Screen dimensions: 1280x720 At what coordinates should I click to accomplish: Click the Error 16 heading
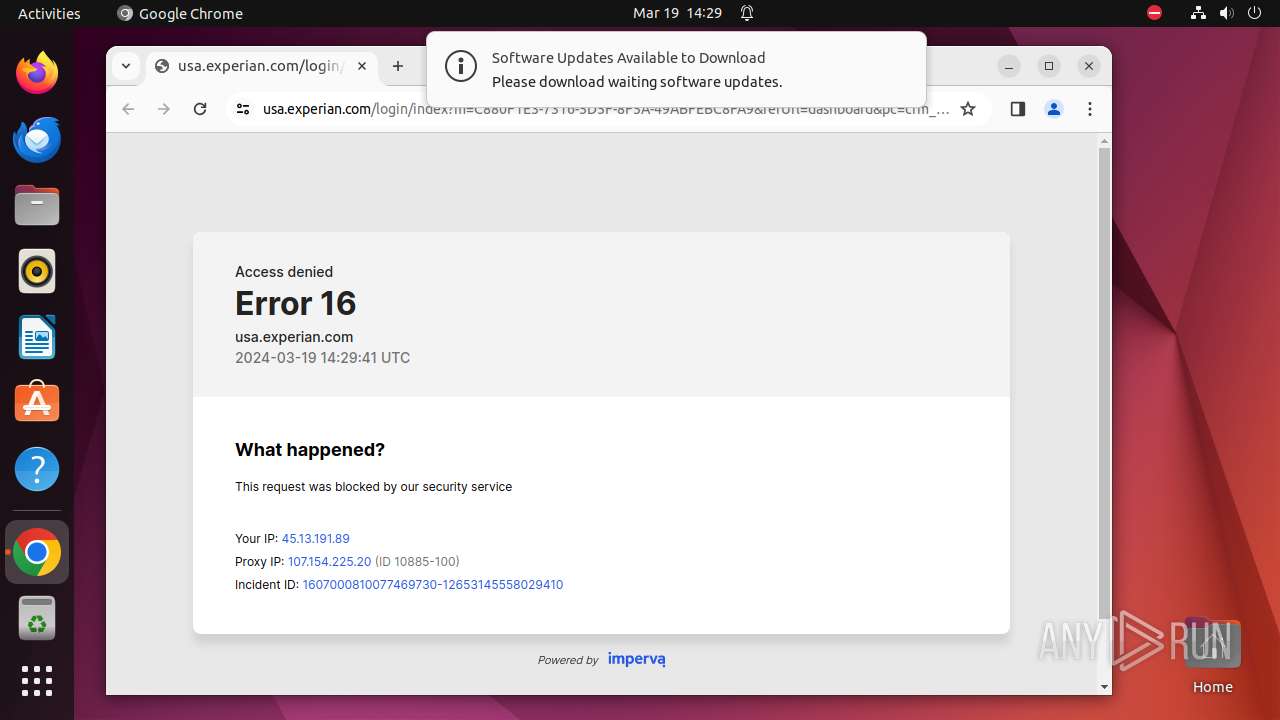point(295,303)
